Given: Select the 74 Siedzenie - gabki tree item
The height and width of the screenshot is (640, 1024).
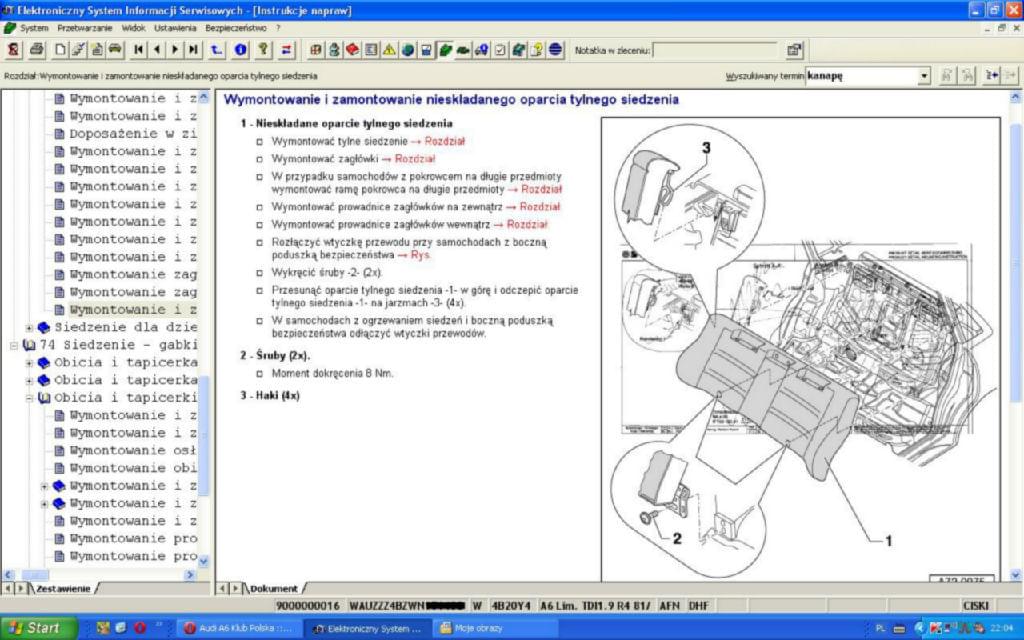Looking at the screenshot, I should (118, 345).
